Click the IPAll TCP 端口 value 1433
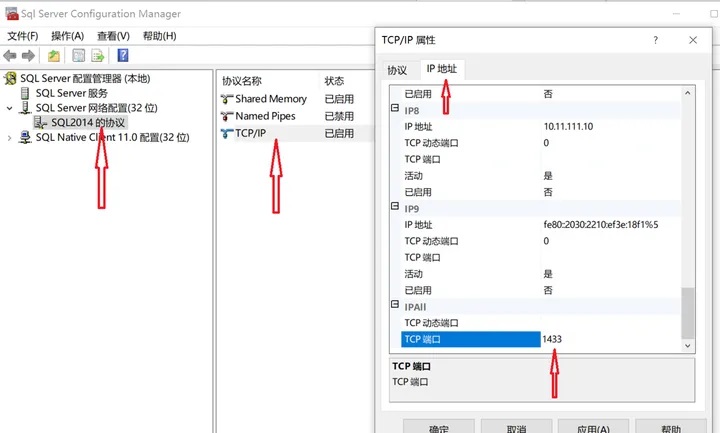Screen dimensions: 720x433 (552, 339)
